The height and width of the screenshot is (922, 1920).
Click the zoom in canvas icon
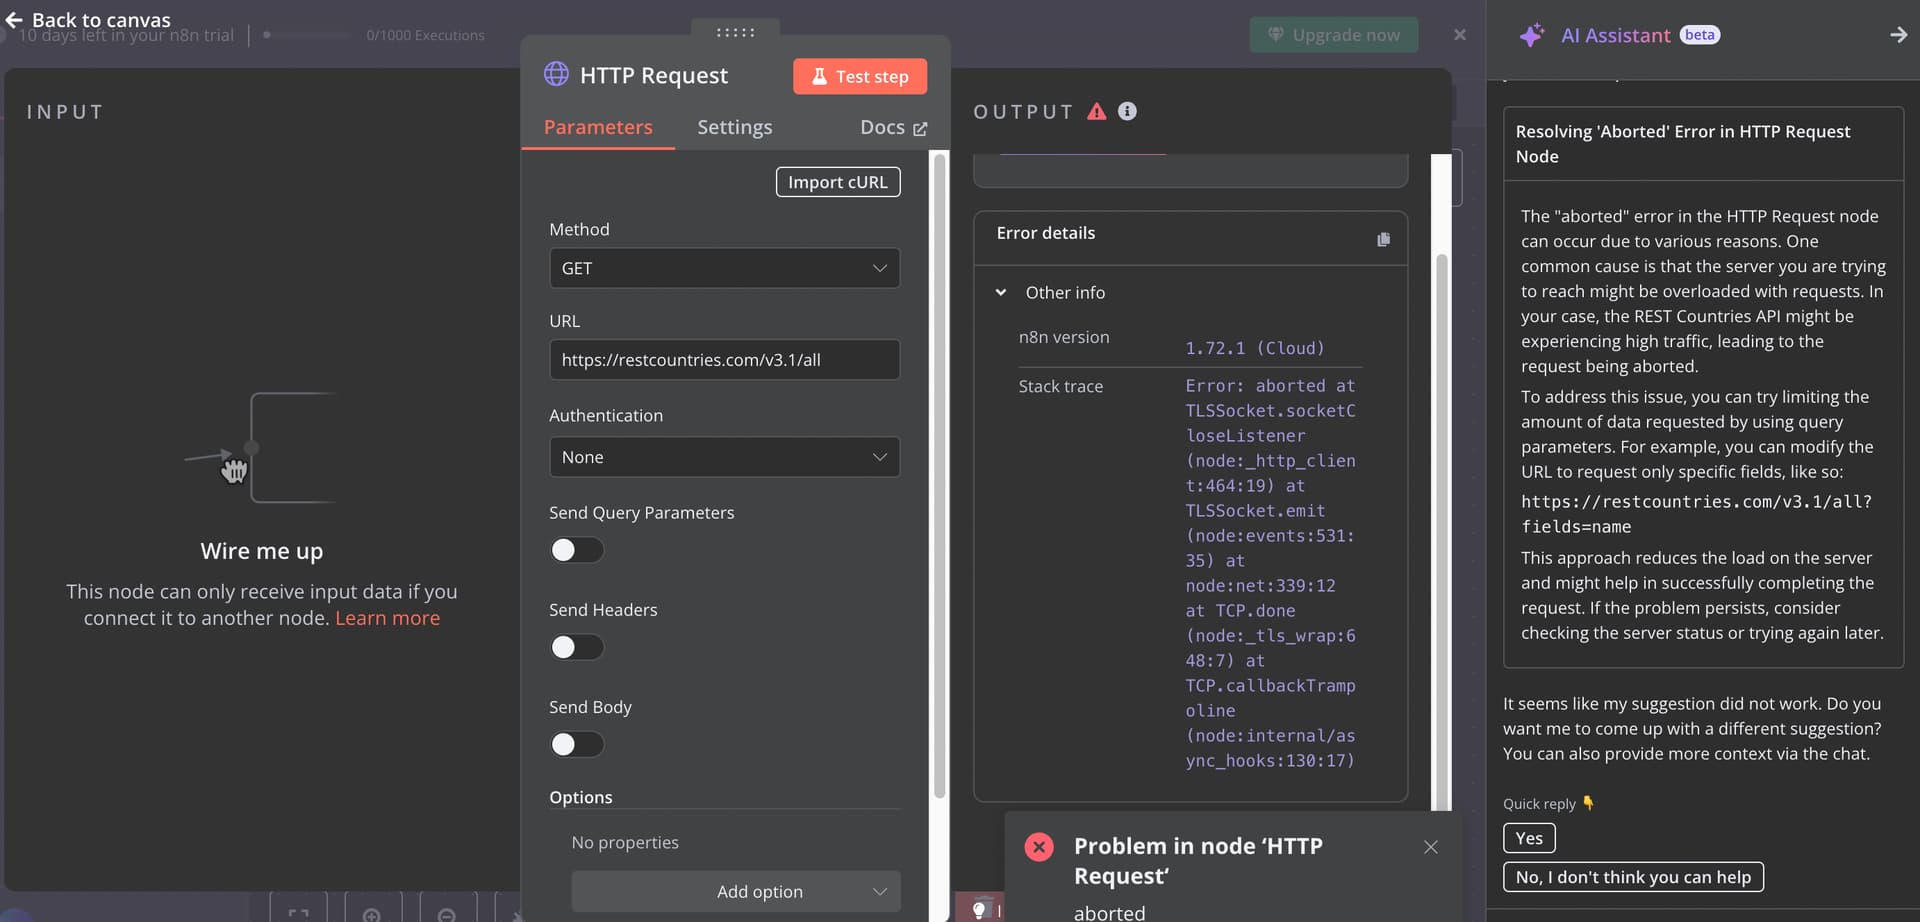pos(372,913)
